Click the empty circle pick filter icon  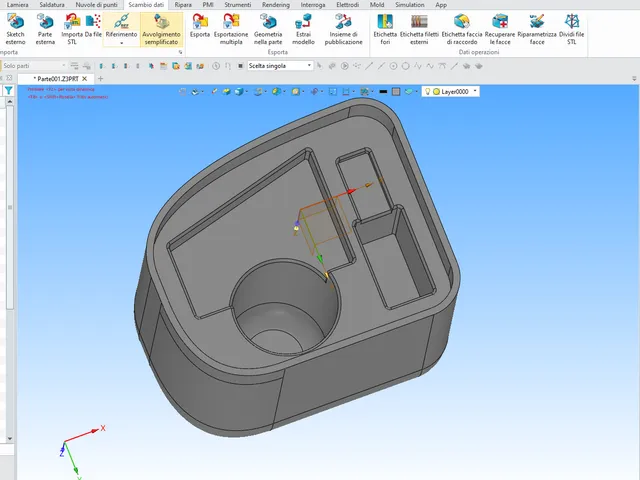pyautogui.click(x=405, y=66)
